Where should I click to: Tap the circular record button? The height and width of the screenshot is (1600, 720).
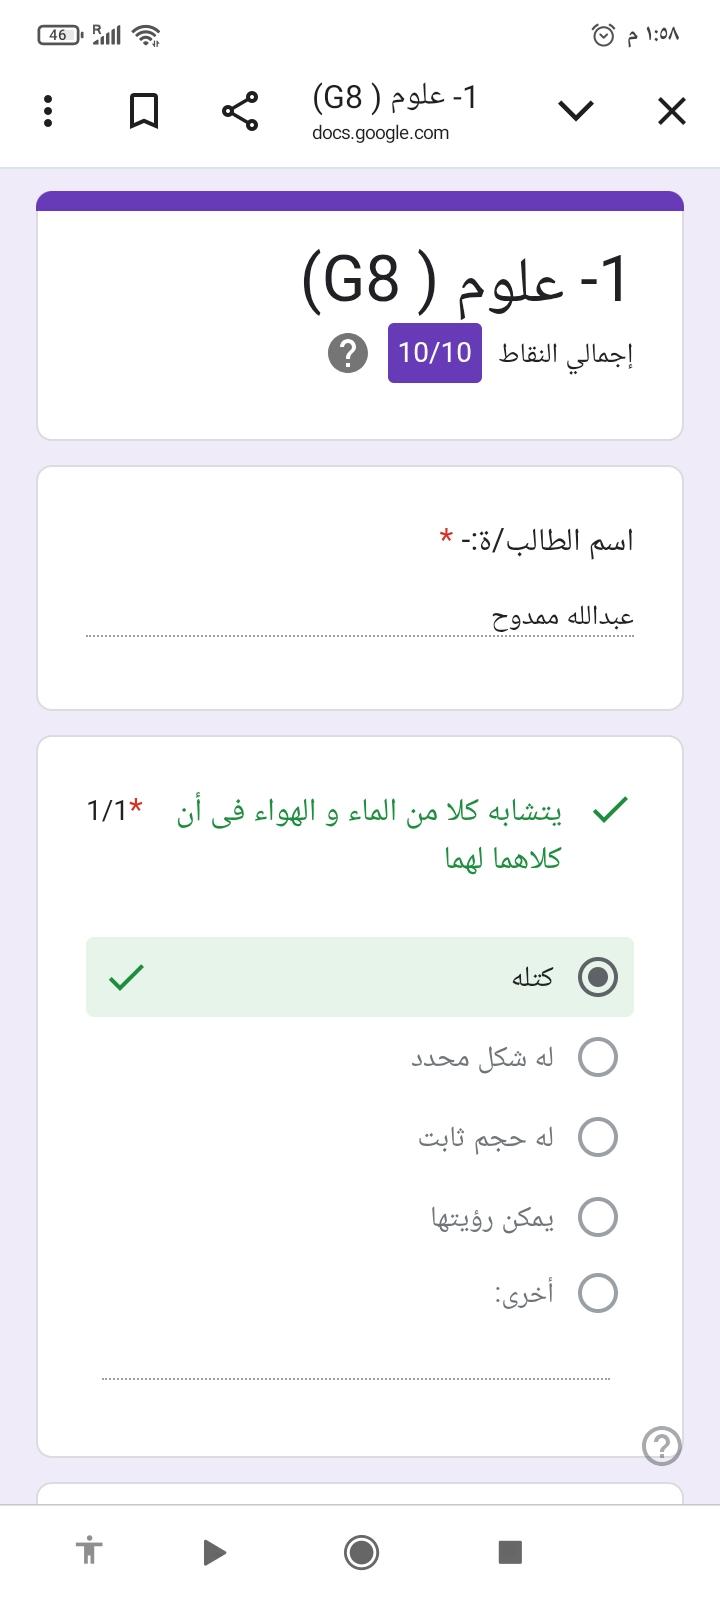point(361,1551)
